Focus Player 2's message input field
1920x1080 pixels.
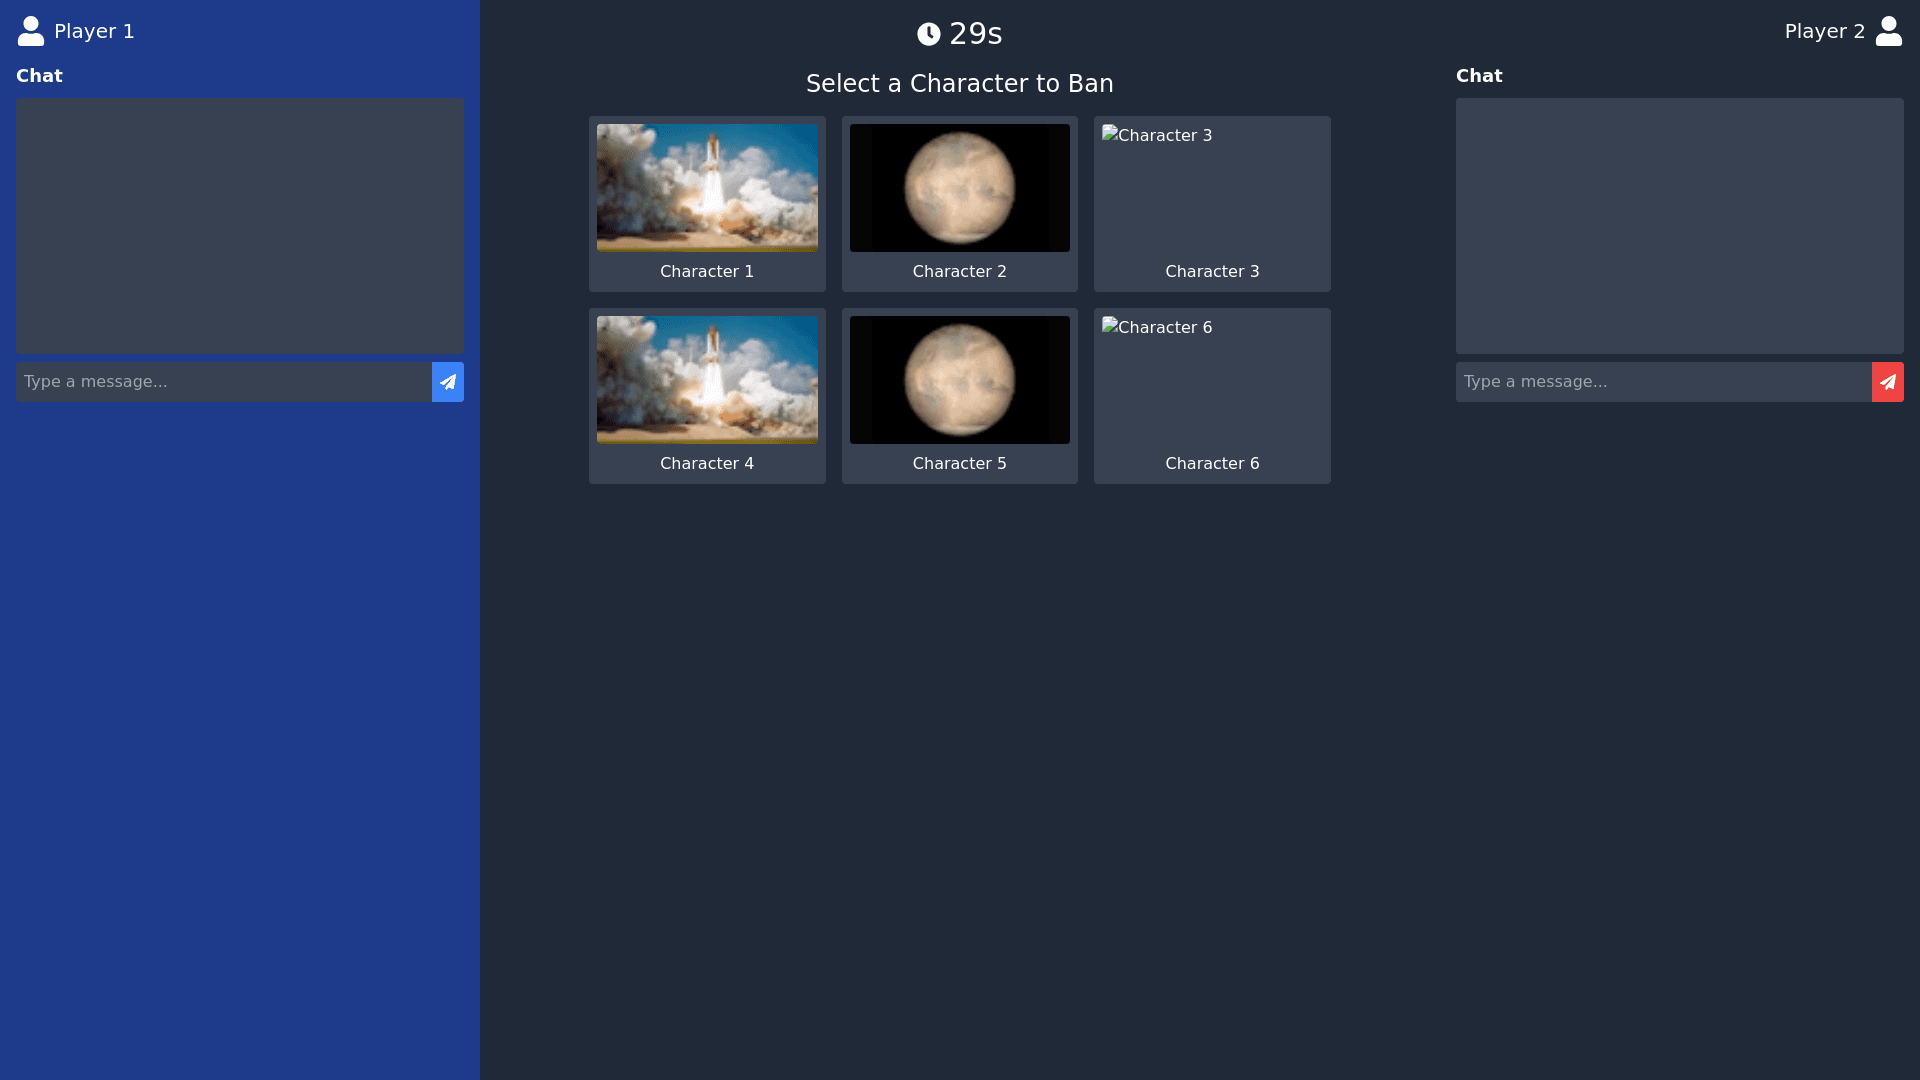(x=1663, y=382)
